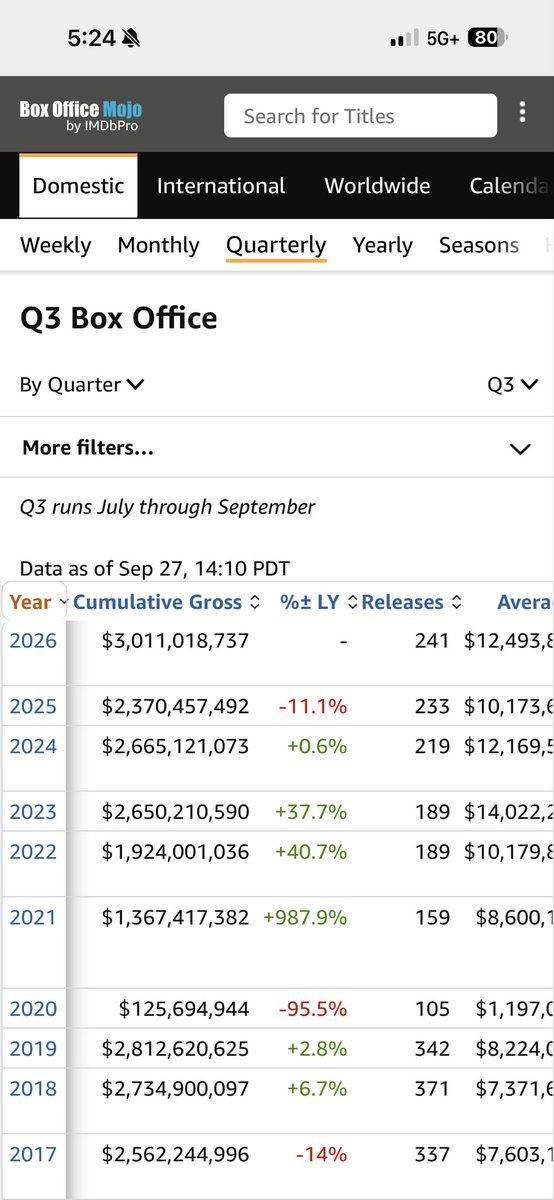Open the 2026 year link
554x1200 pixels.
[33, 640]
